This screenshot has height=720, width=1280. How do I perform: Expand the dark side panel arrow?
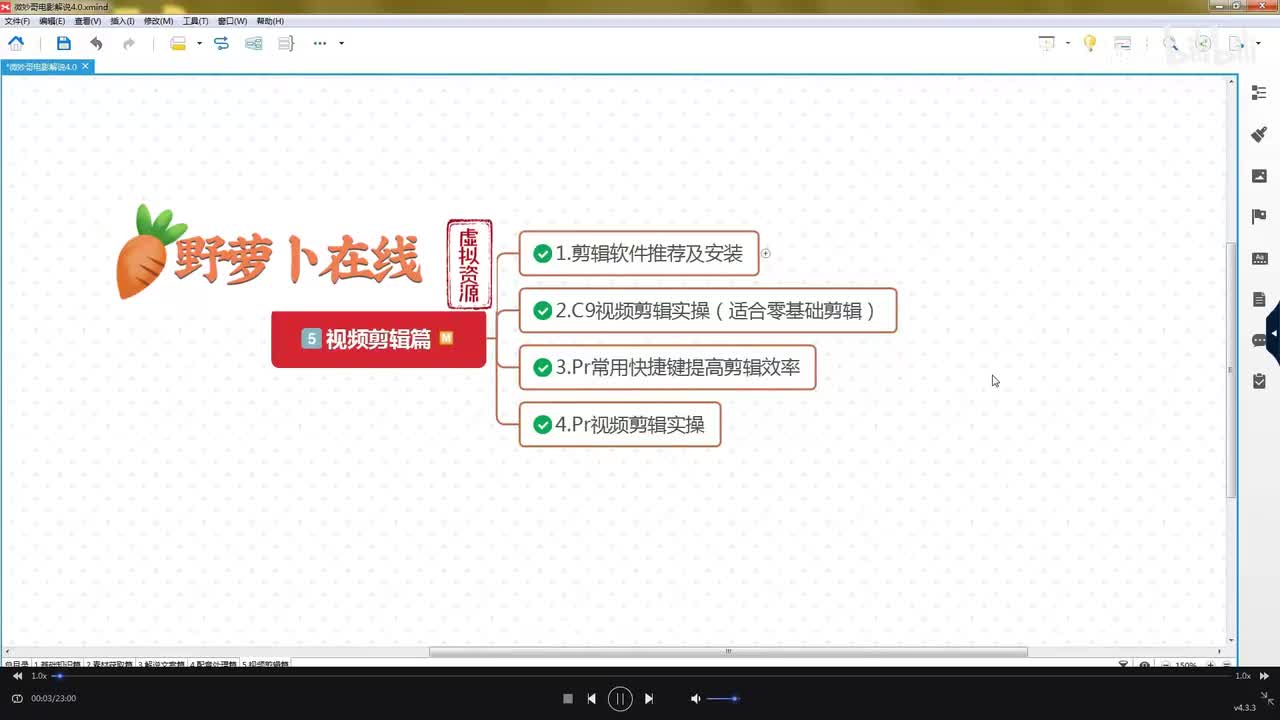pos(1274,333)
